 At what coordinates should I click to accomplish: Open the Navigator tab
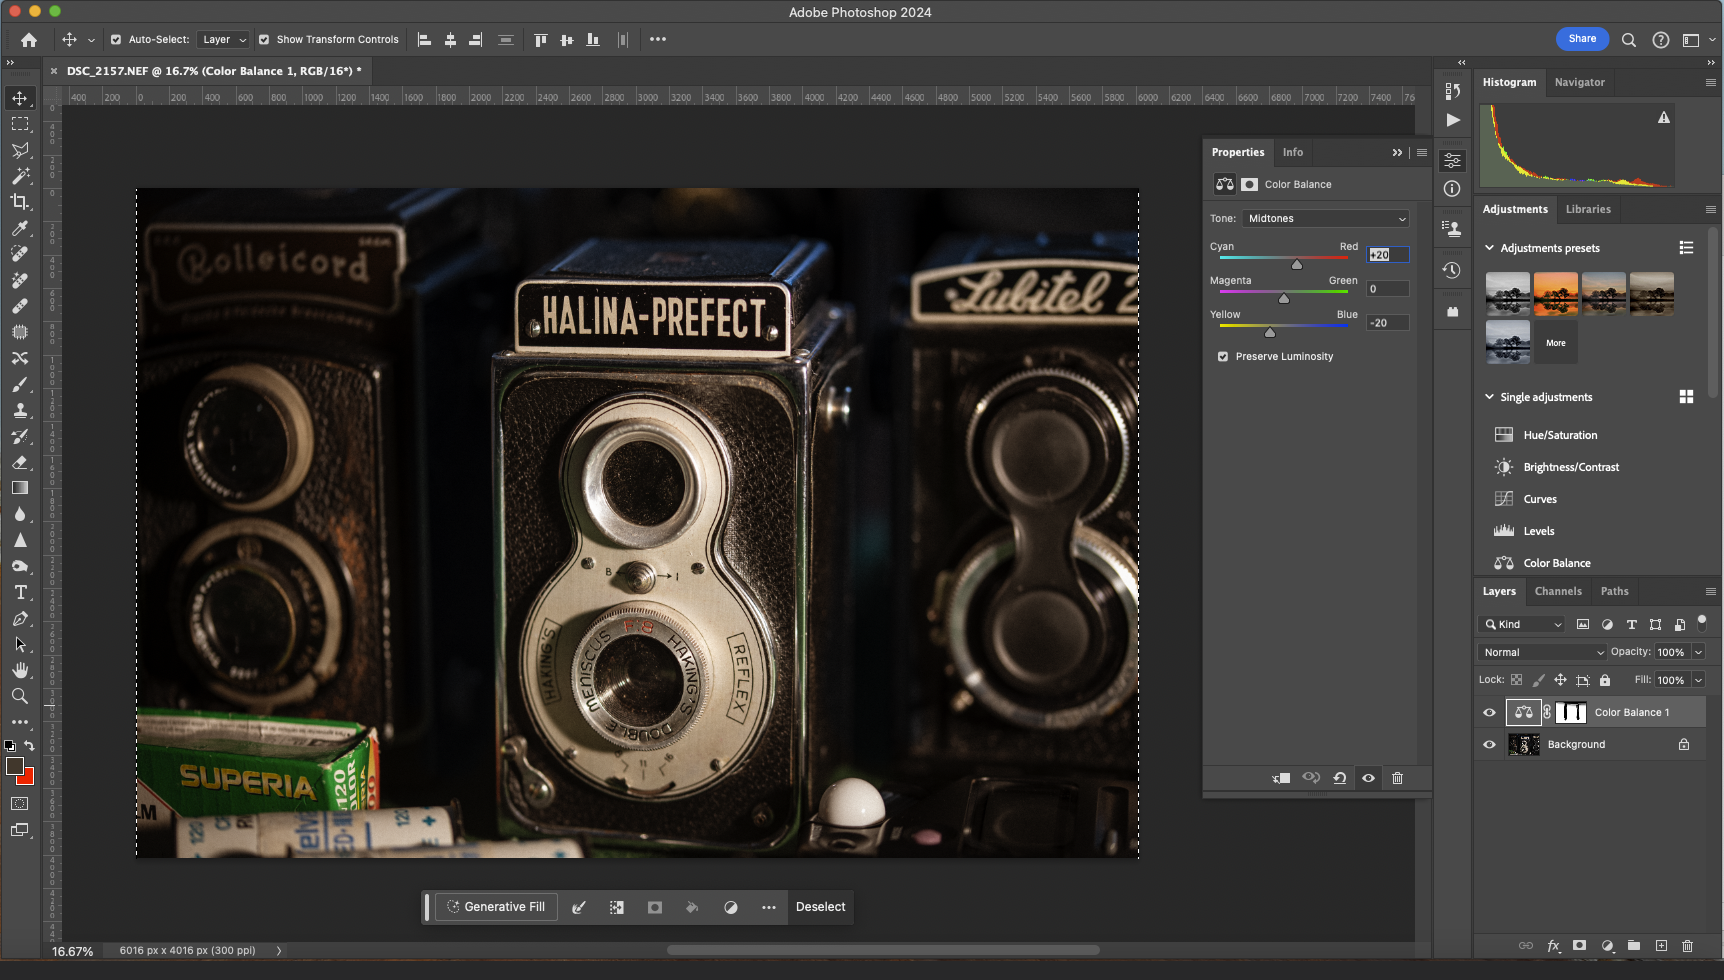click(x=1579, y=82)
